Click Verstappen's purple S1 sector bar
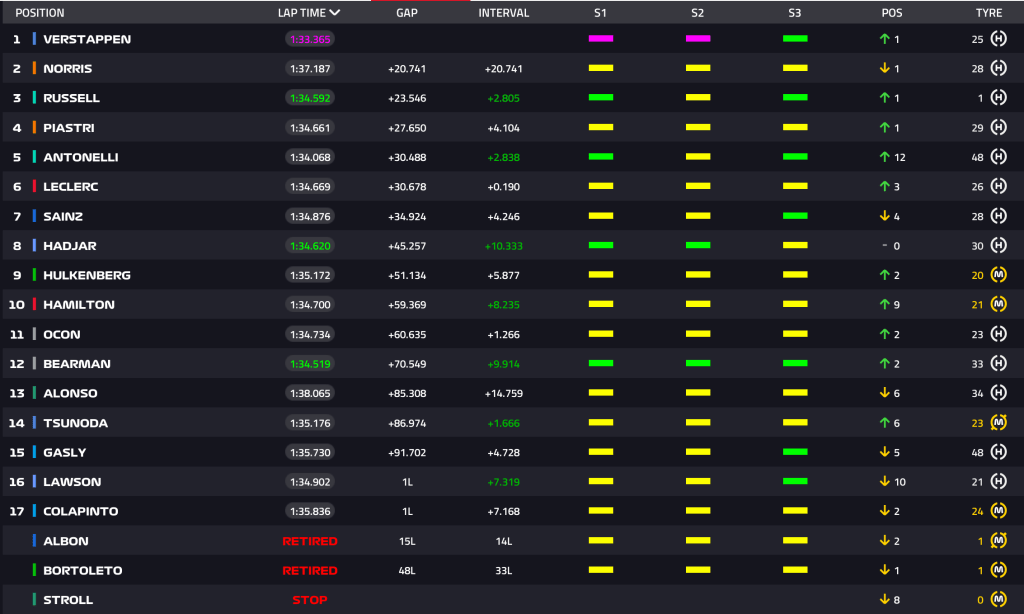 click(x=601, y=39)
